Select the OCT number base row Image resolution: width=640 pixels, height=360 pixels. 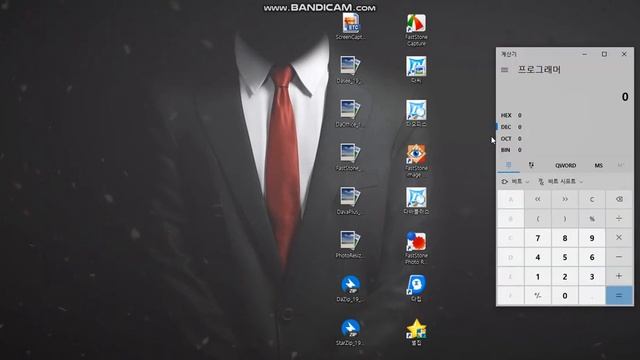pyautogui.click(x=565, y=139)
